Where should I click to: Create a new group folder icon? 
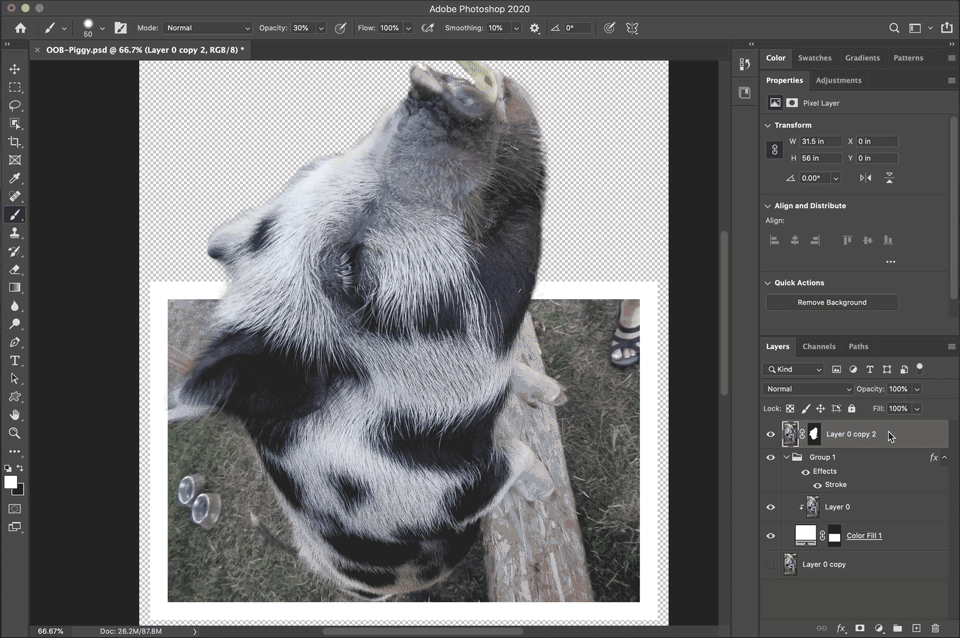coord(898,628)
